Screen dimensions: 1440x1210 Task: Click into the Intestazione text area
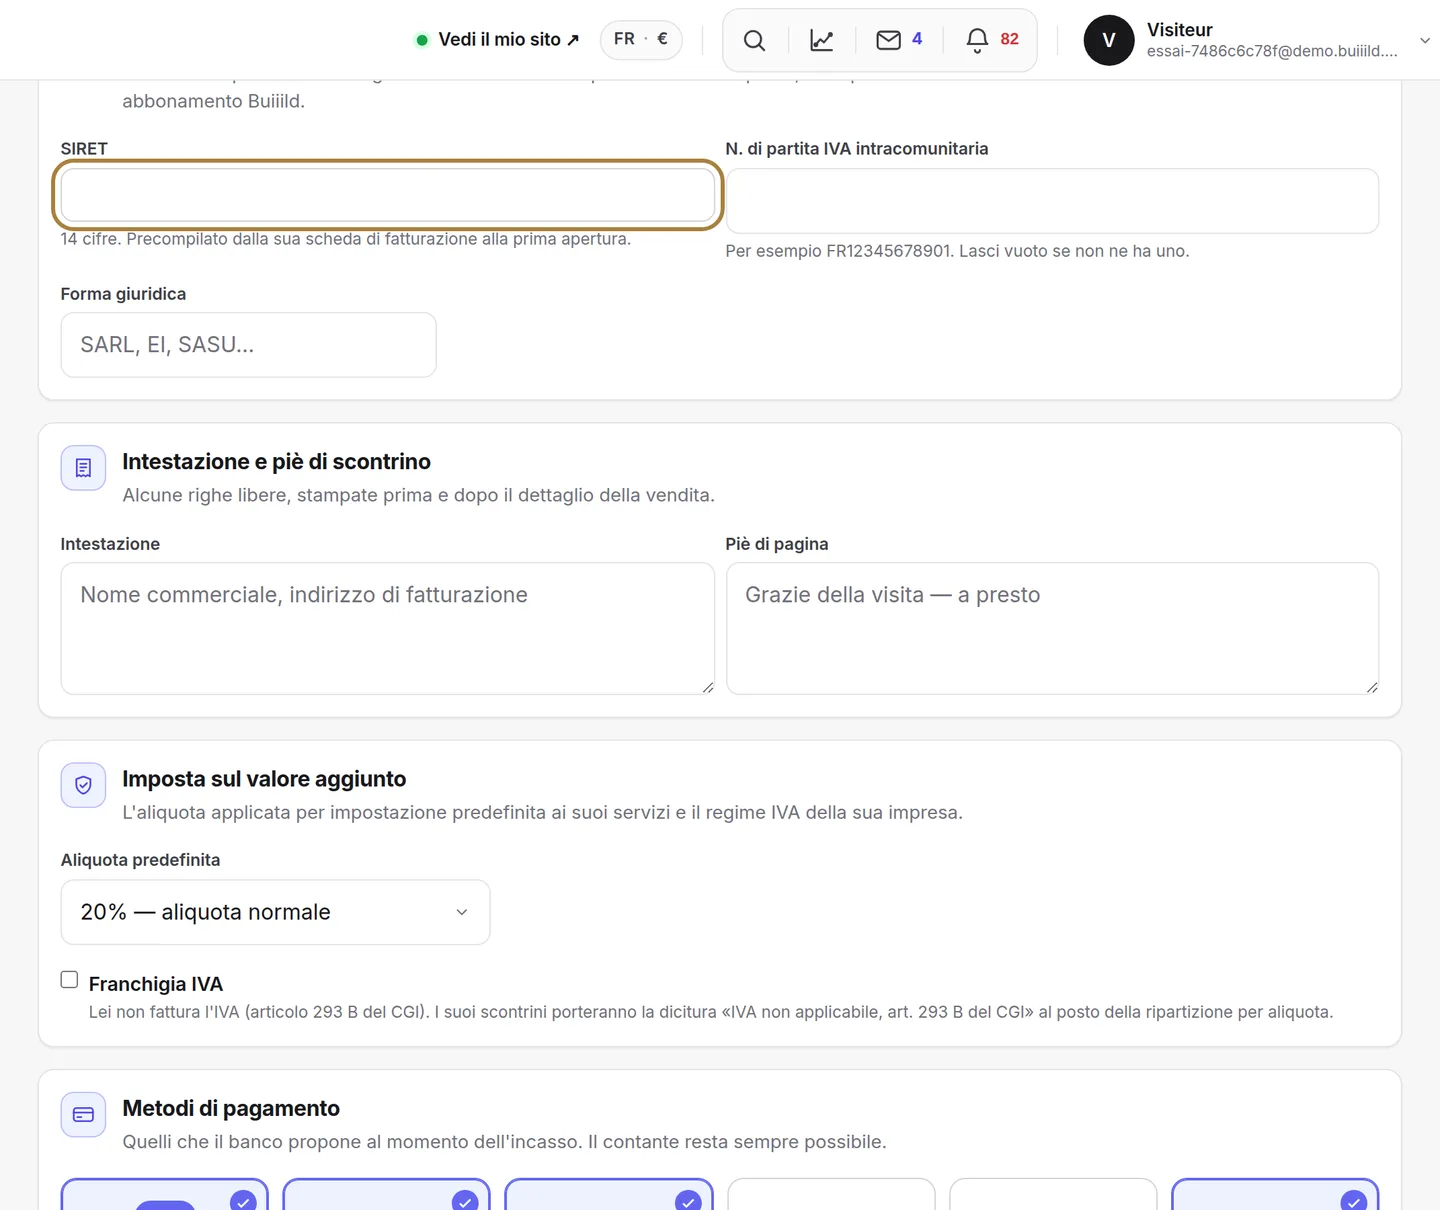pyautogui.click(x=388, y=628)
